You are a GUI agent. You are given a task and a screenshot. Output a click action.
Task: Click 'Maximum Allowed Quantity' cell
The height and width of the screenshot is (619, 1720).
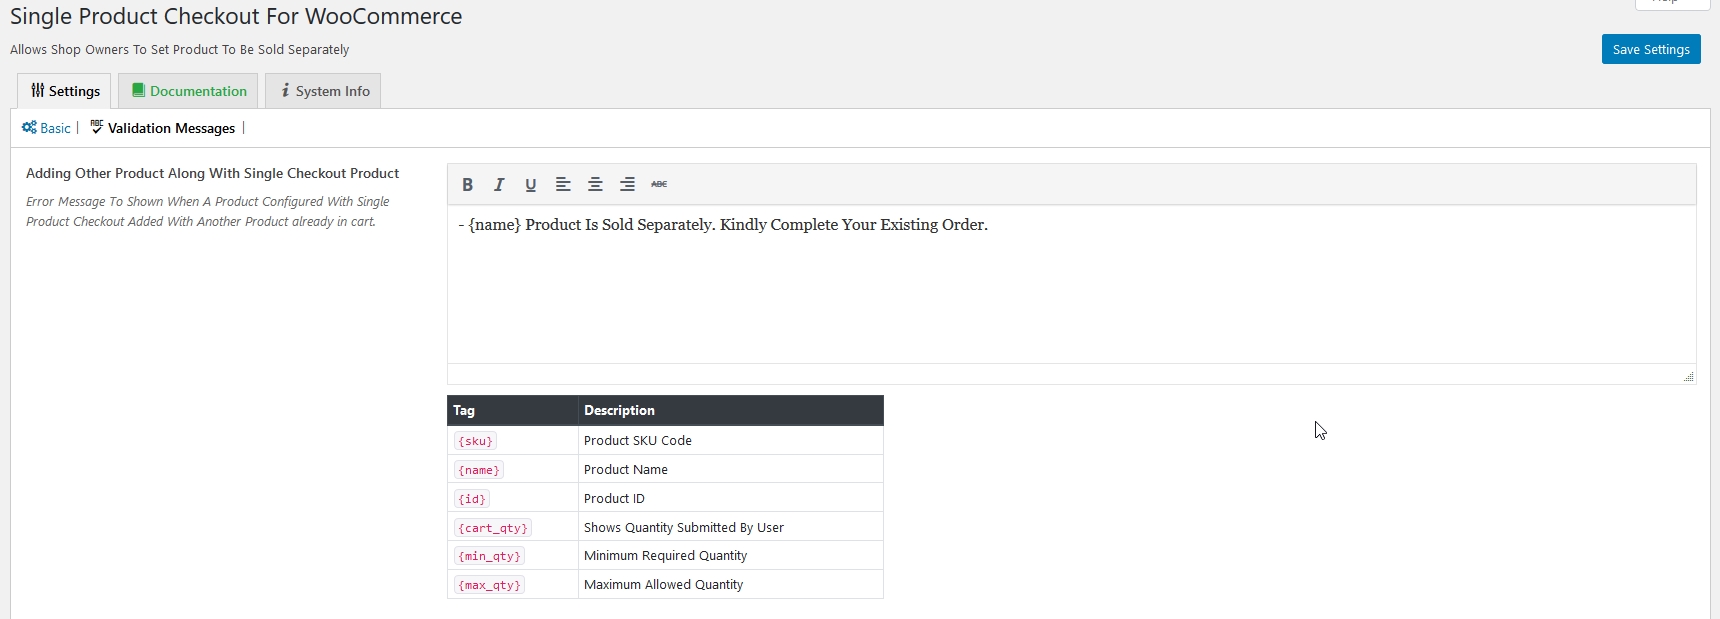[731, 584]
